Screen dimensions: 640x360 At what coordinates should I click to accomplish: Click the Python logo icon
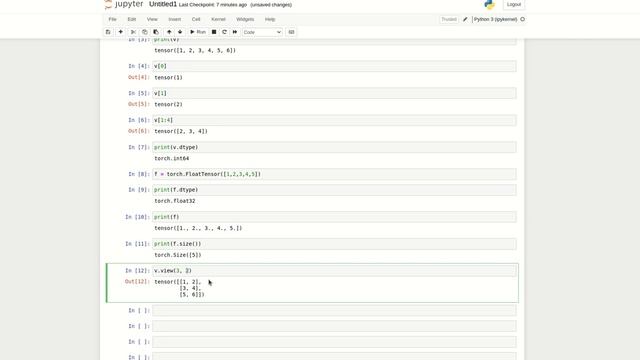pos(489,4)
